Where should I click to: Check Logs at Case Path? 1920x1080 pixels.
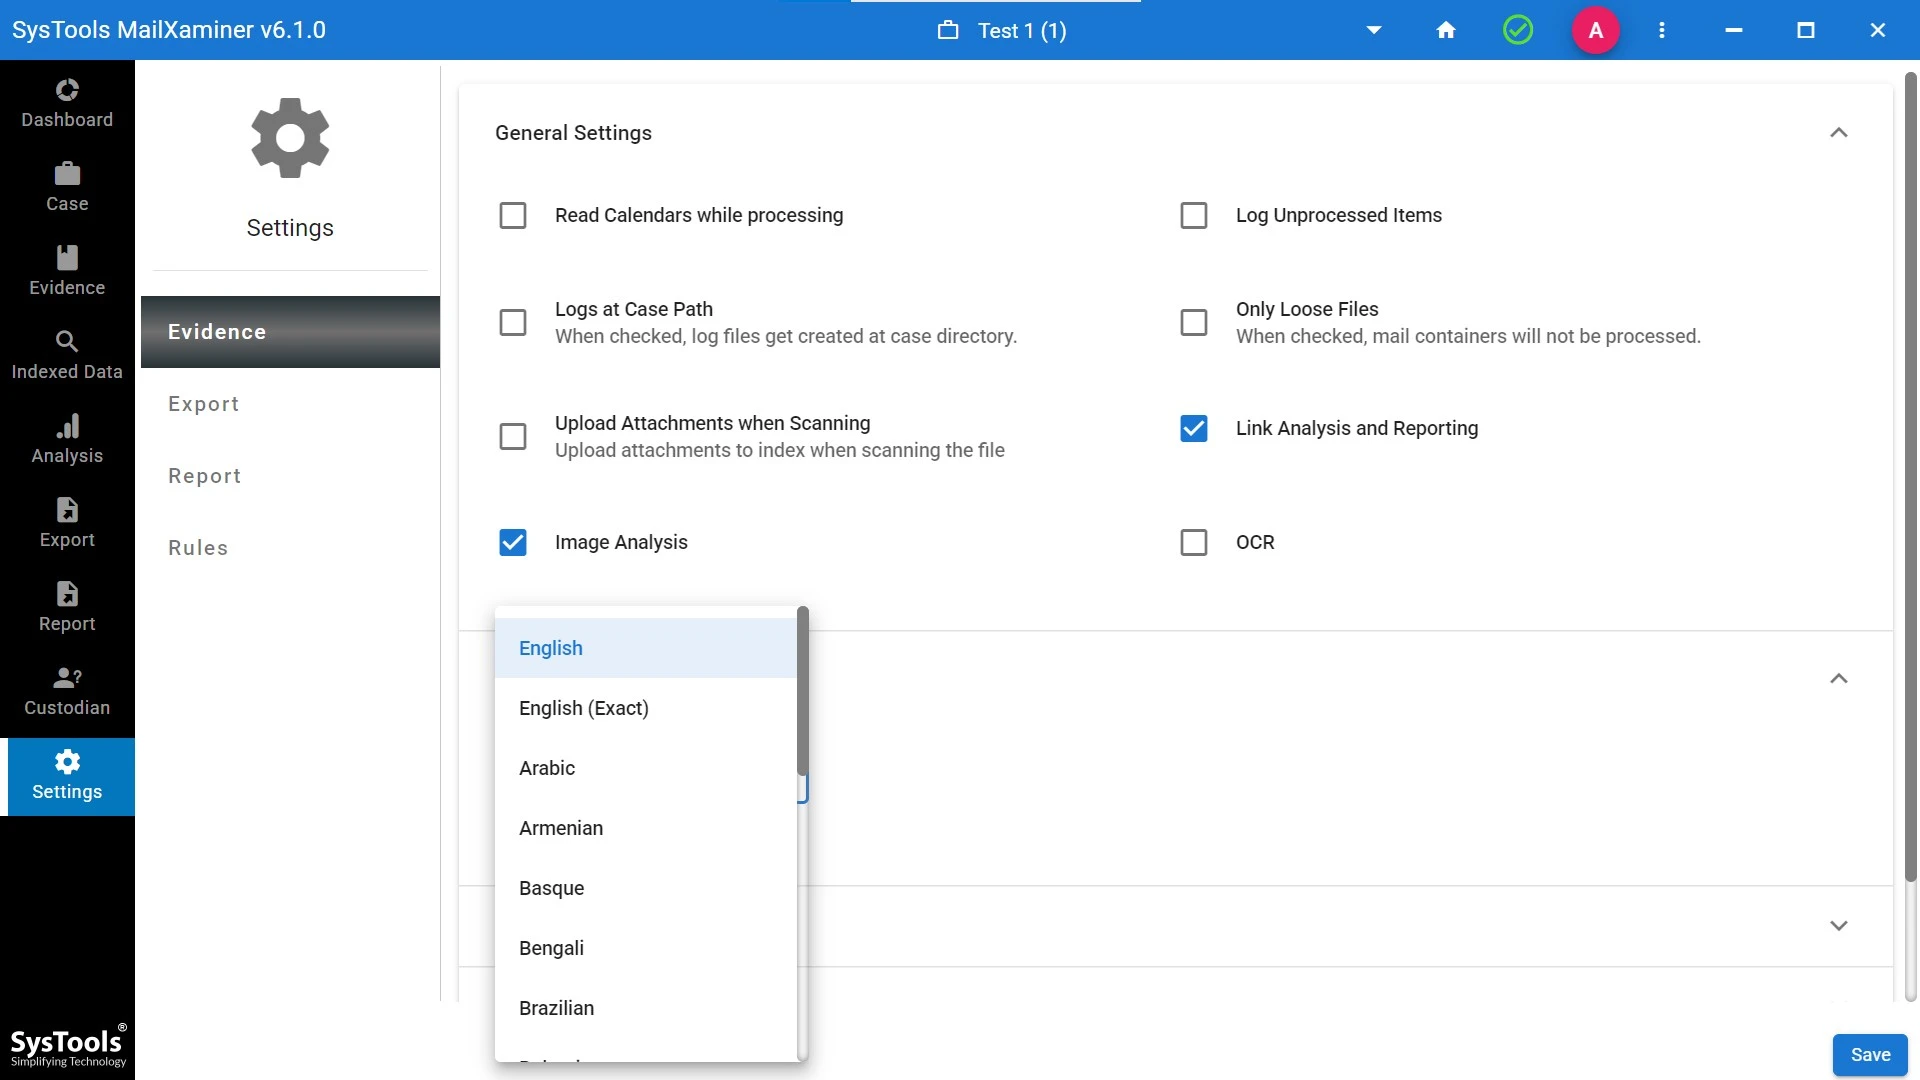click(x=513, y=322)
